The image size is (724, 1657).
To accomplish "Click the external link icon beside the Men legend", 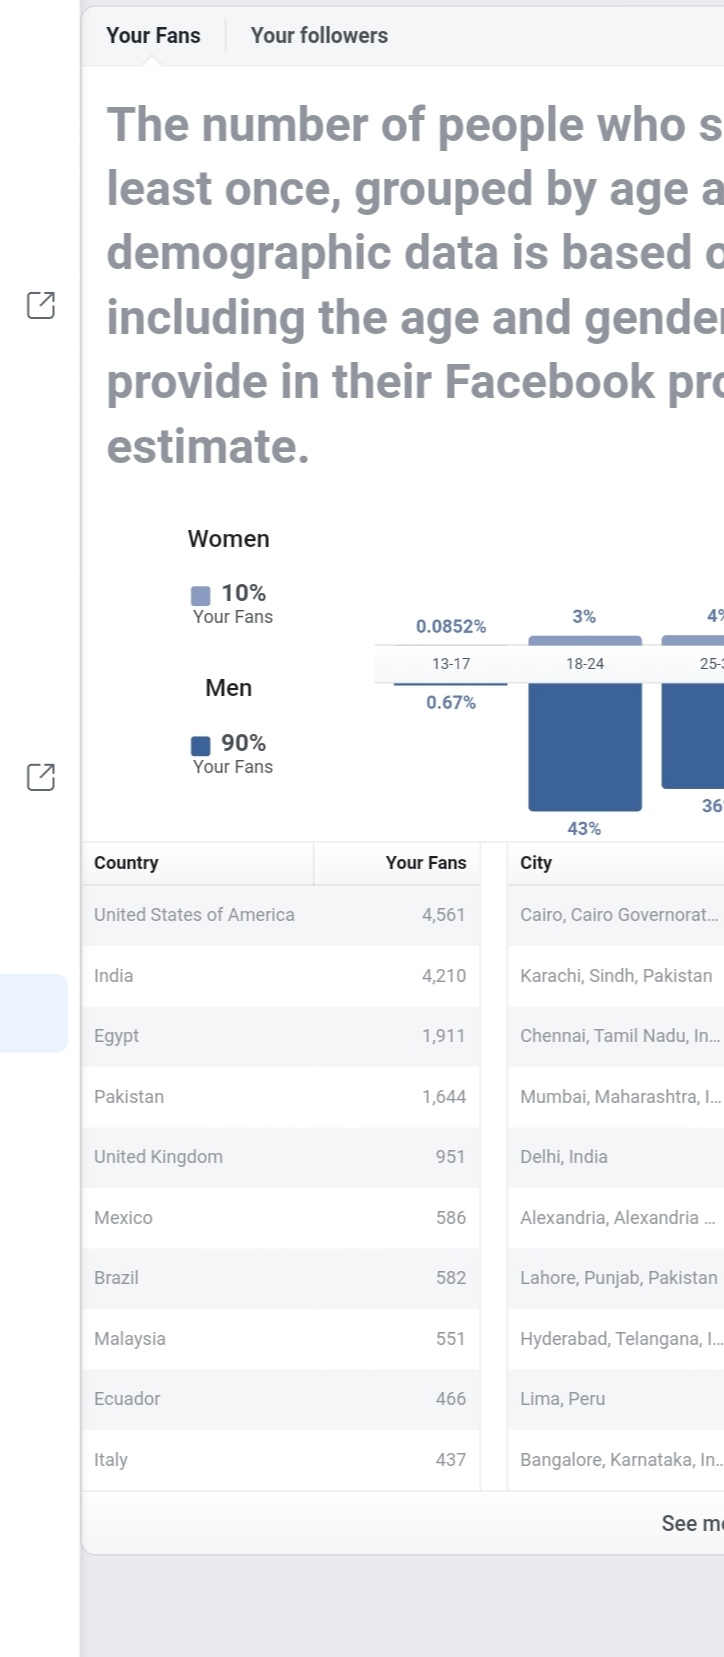I will (41, 777).
